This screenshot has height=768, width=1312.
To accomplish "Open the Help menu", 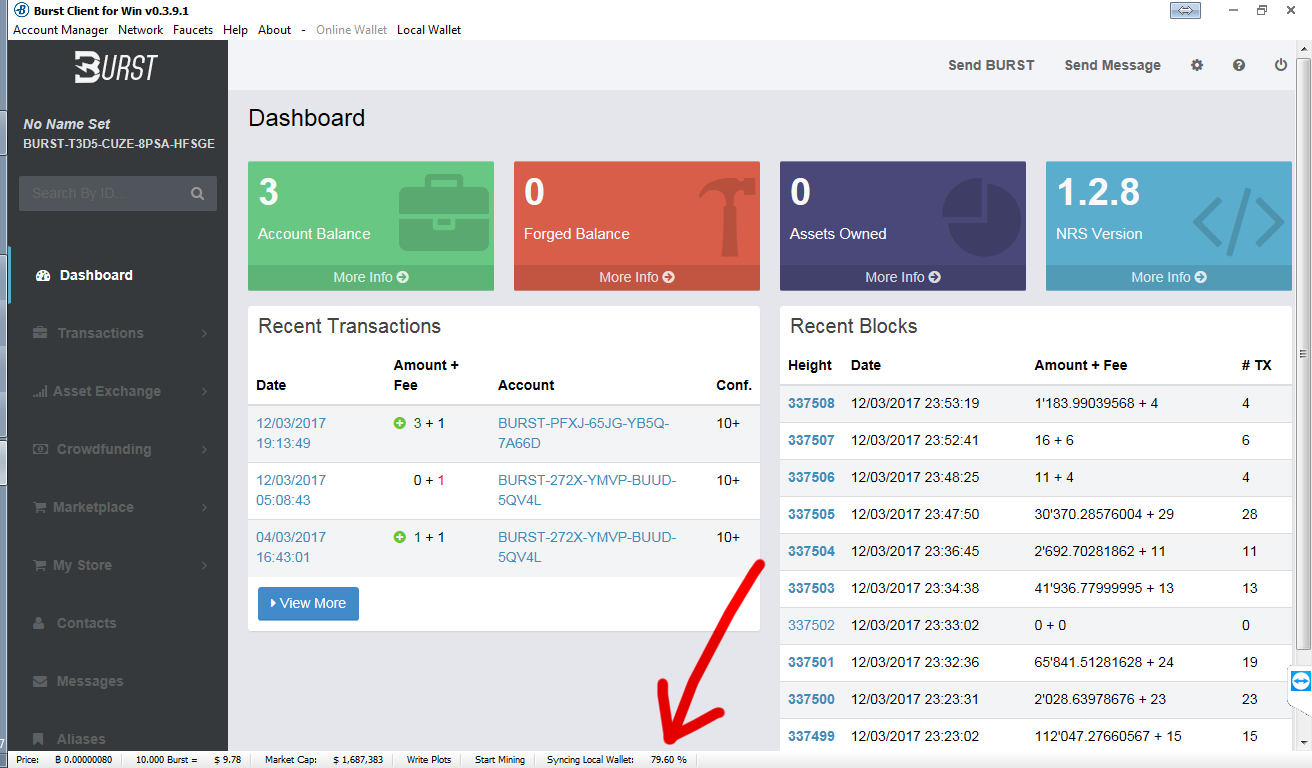I will pos(236,30).
